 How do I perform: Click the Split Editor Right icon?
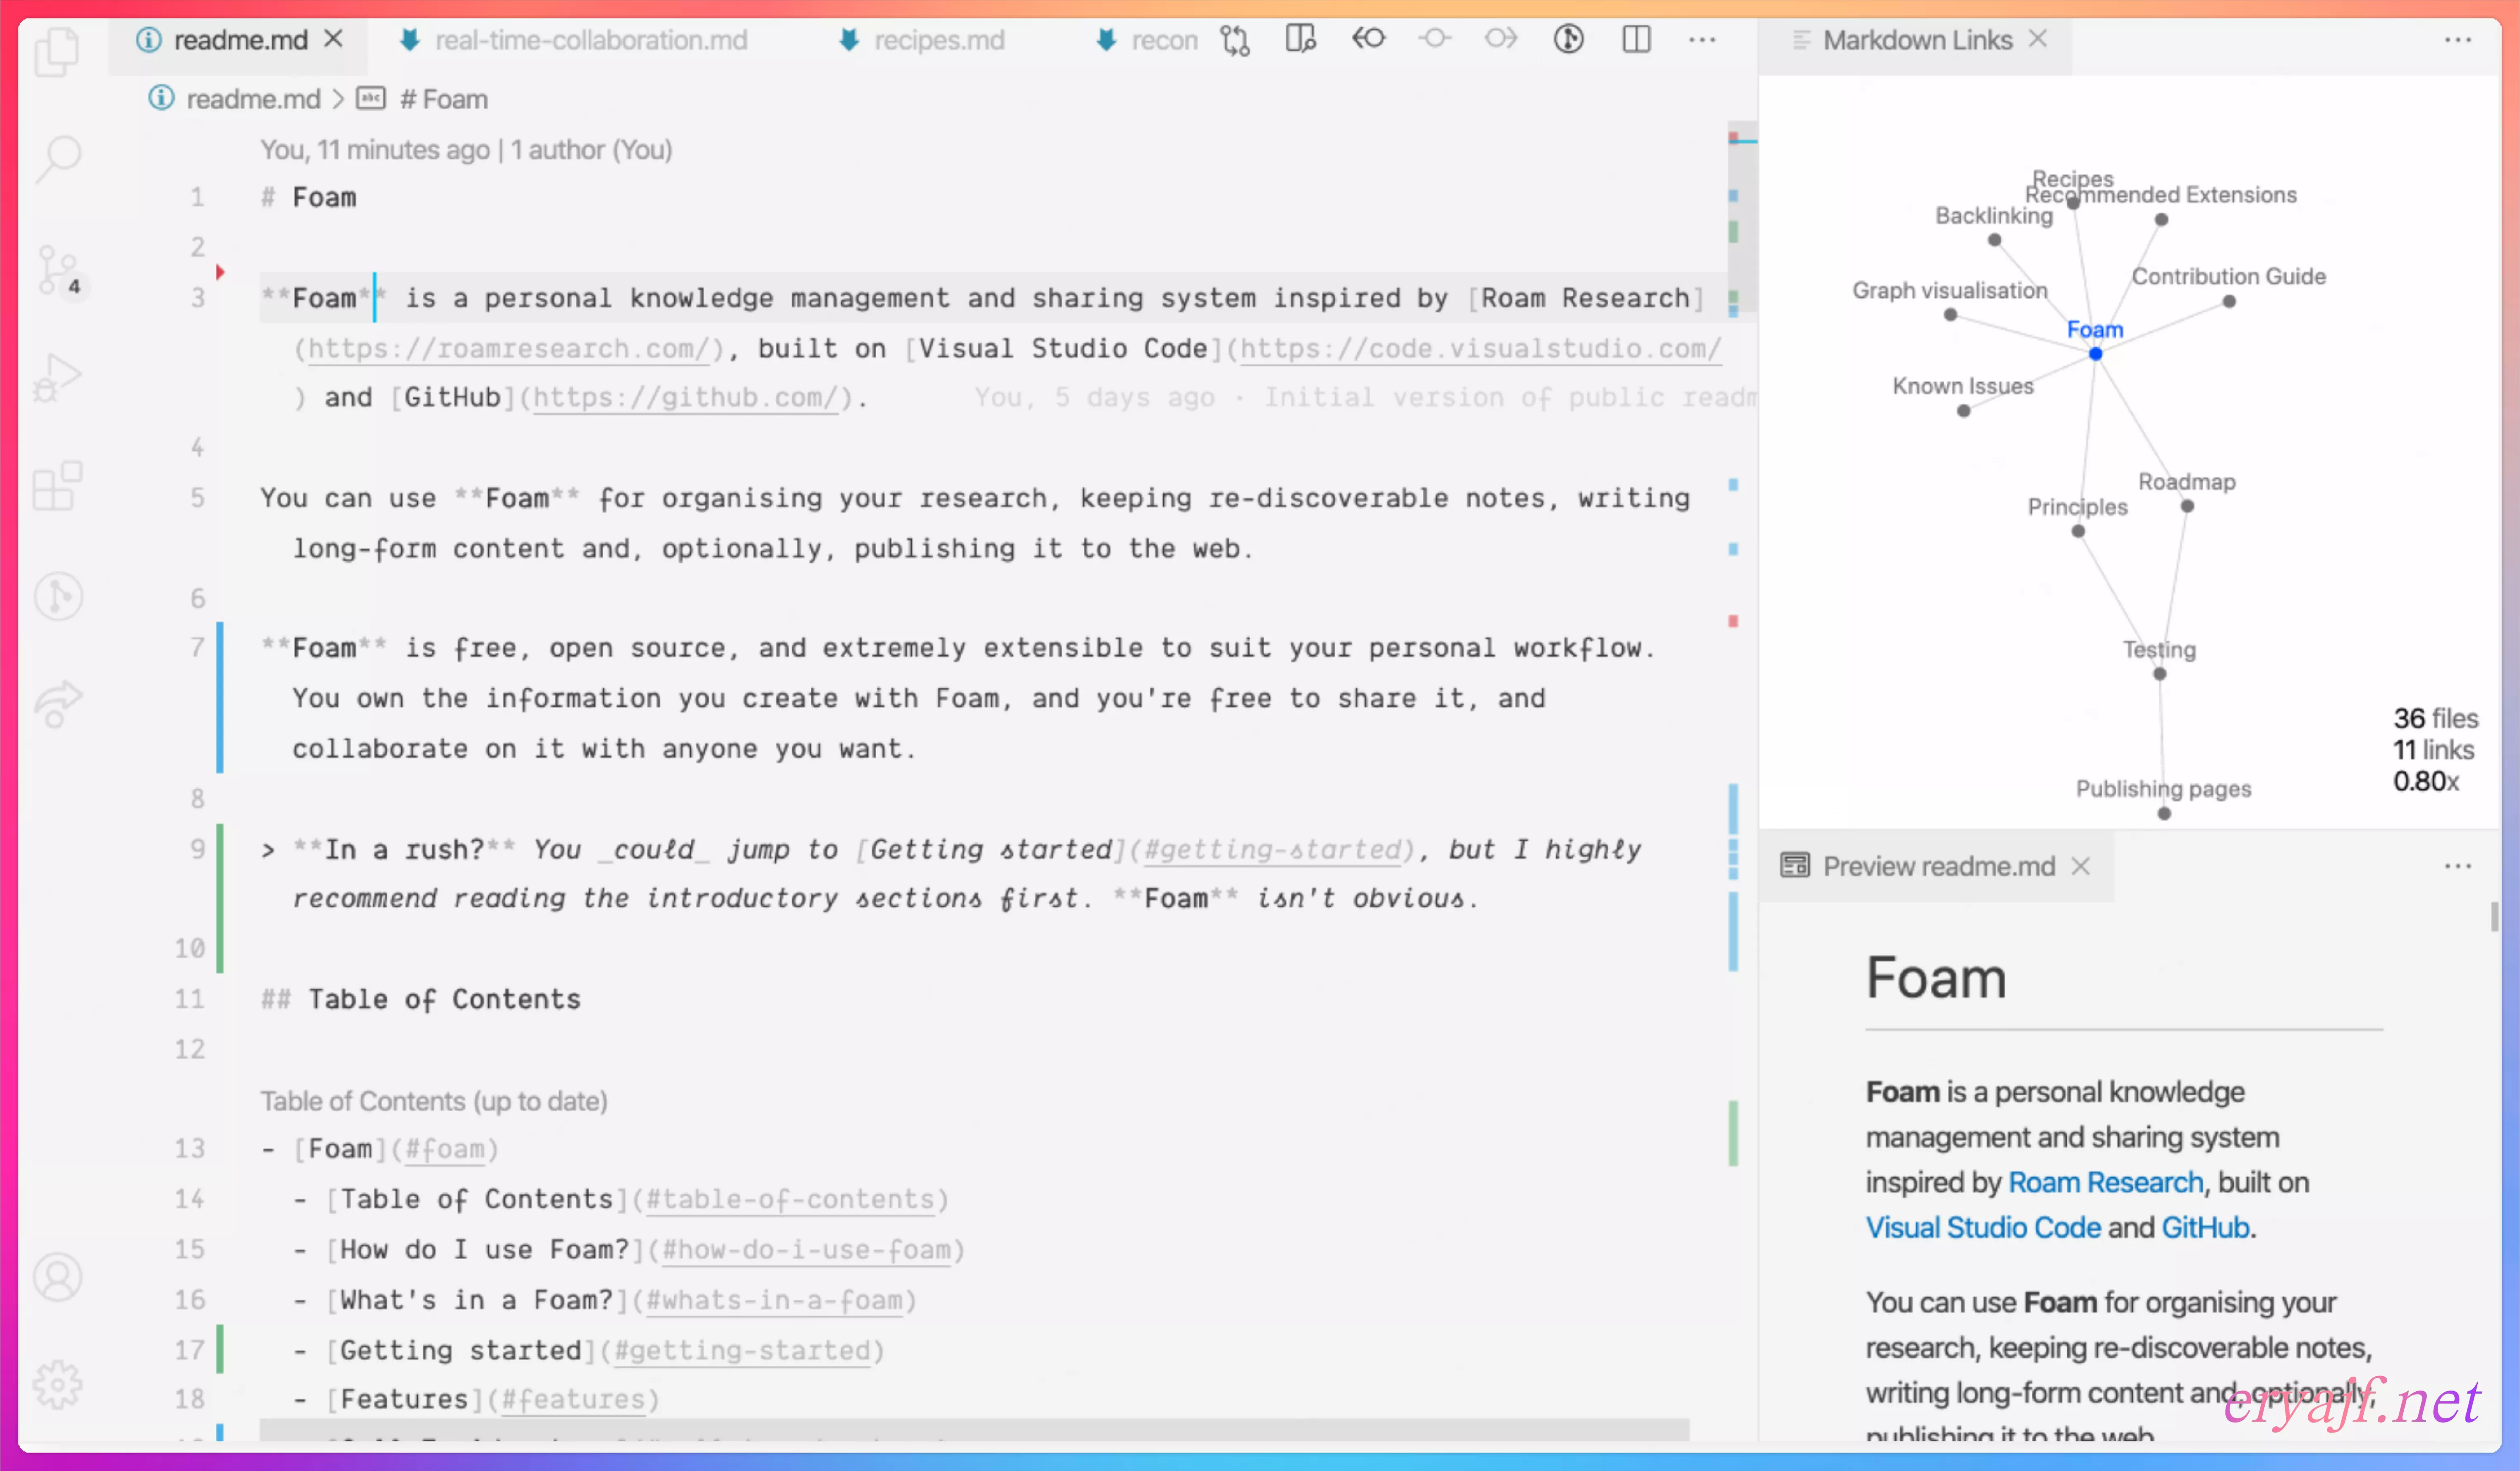pos(1636,40)
